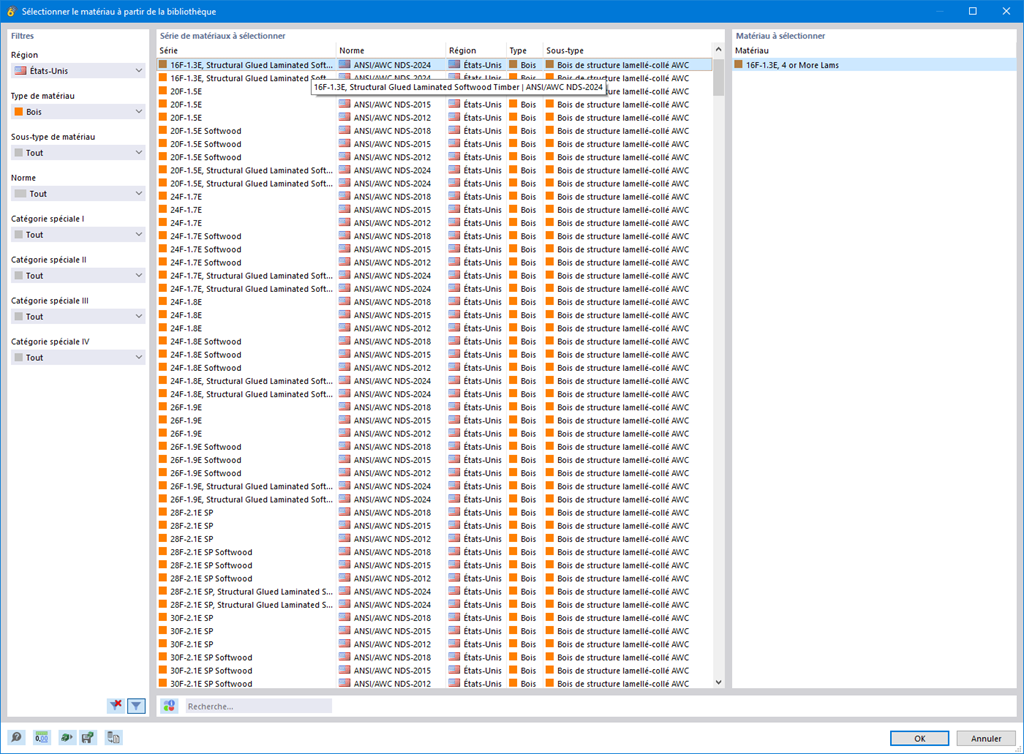Click the Annuler button
1024x754 pixels.
click(x=986, y=738)
